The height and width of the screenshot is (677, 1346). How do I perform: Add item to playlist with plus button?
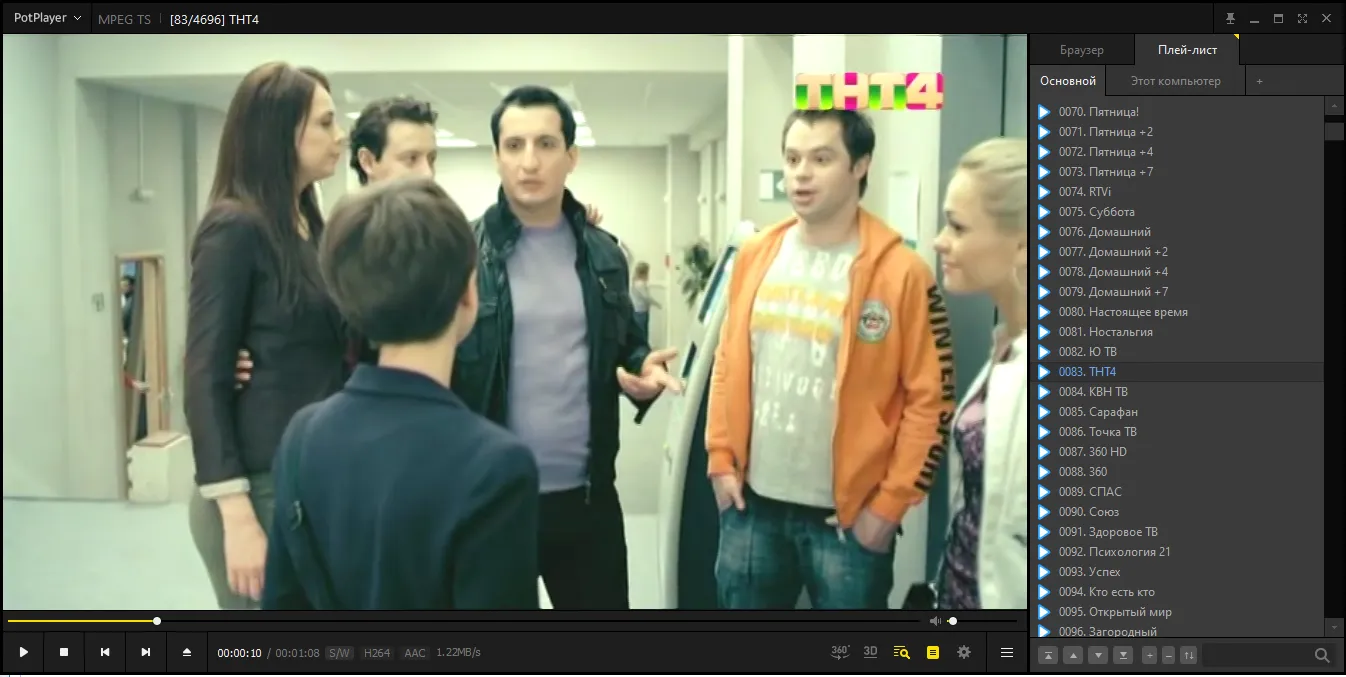[1150, 655]
